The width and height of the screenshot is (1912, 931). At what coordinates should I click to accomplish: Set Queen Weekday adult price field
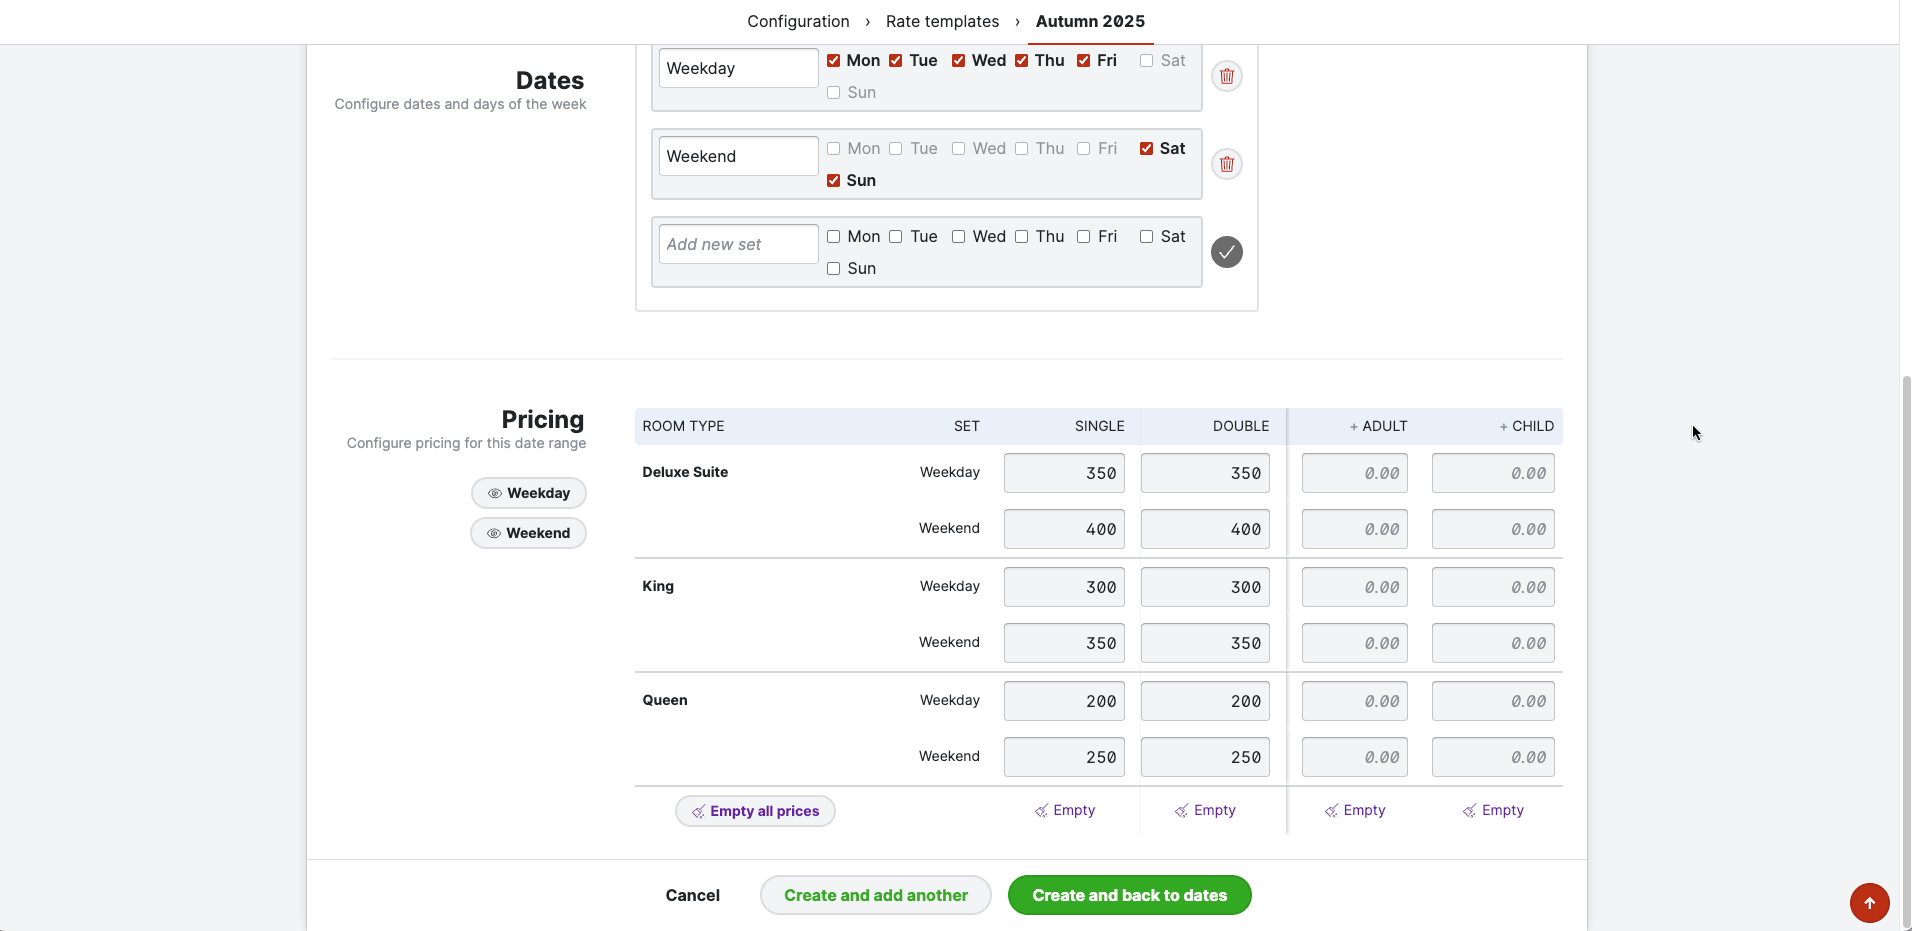(1355, 701)
